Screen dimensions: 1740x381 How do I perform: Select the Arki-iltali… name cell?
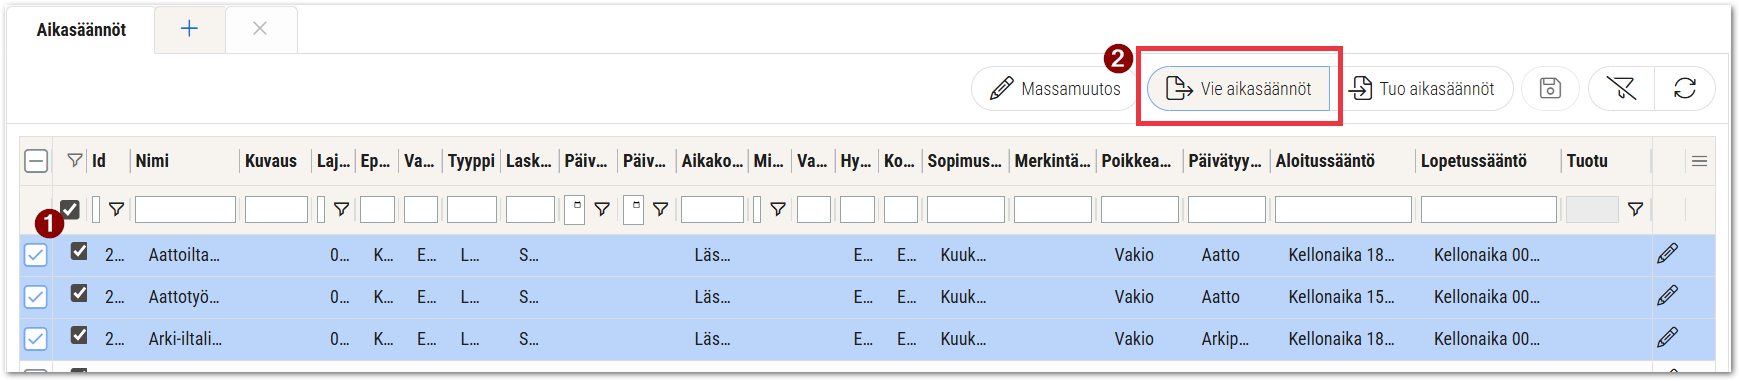(x=185, y=339)
